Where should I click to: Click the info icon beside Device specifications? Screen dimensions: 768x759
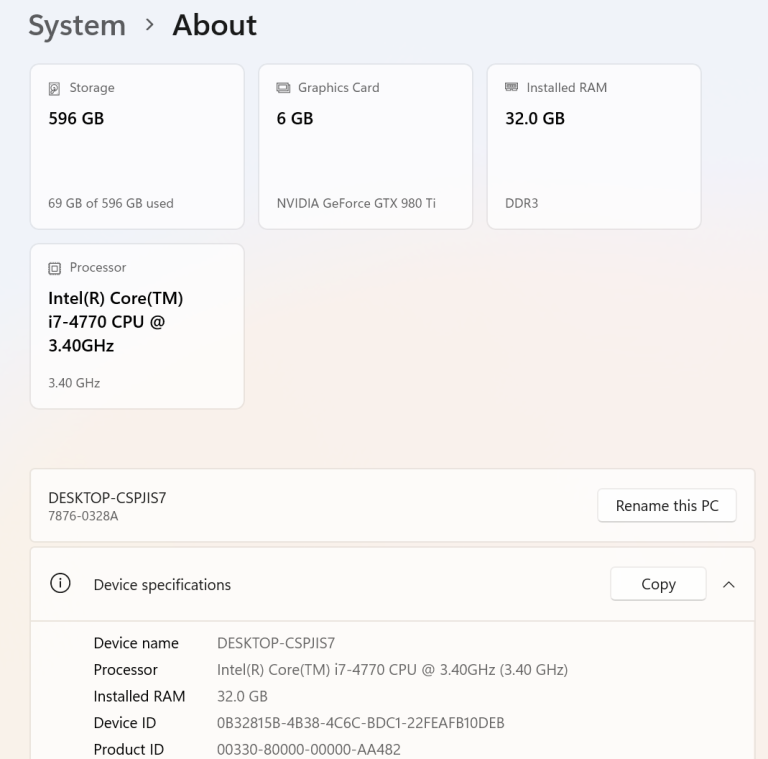tap(60, 584)
